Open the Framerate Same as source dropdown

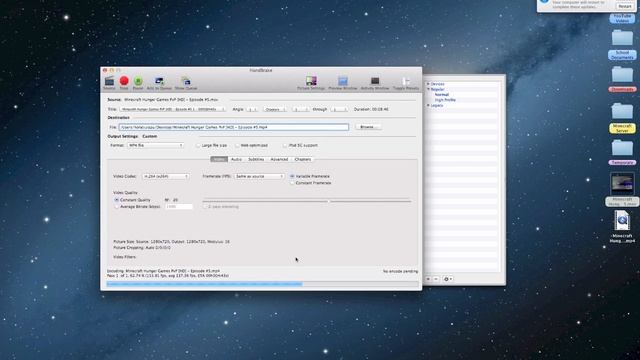click(x=259, y=176)
